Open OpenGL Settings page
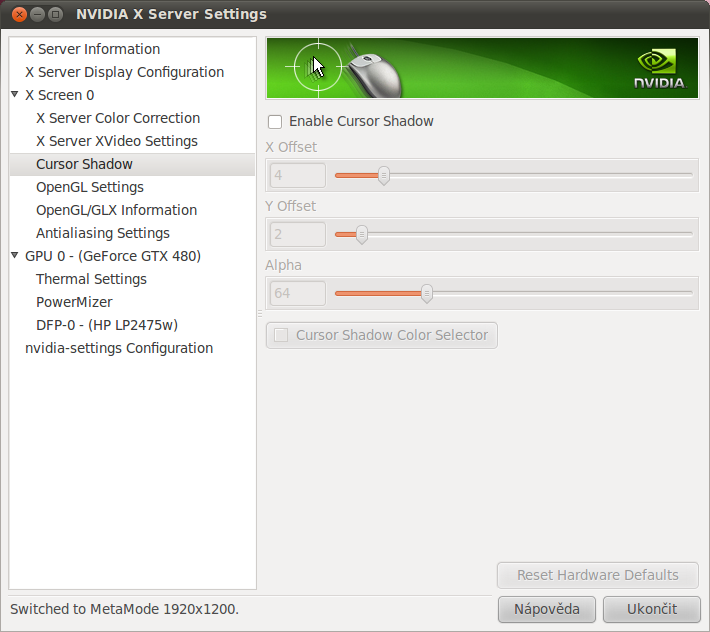This screenshot has width=710, height=632. (x=90, y=187)
